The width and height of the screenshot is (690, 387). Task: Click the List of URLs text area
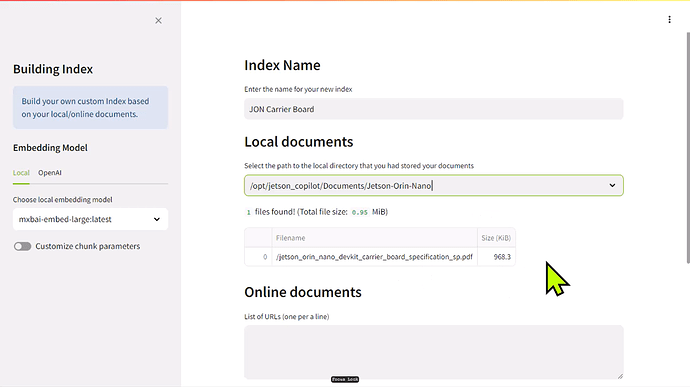click(x=433, y=352)
